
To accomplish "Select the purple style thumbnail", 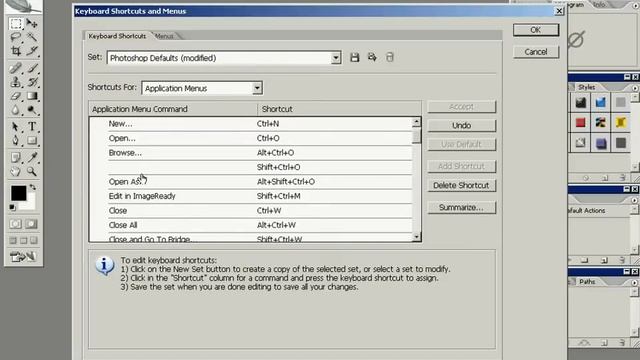I will coord(600,143).
